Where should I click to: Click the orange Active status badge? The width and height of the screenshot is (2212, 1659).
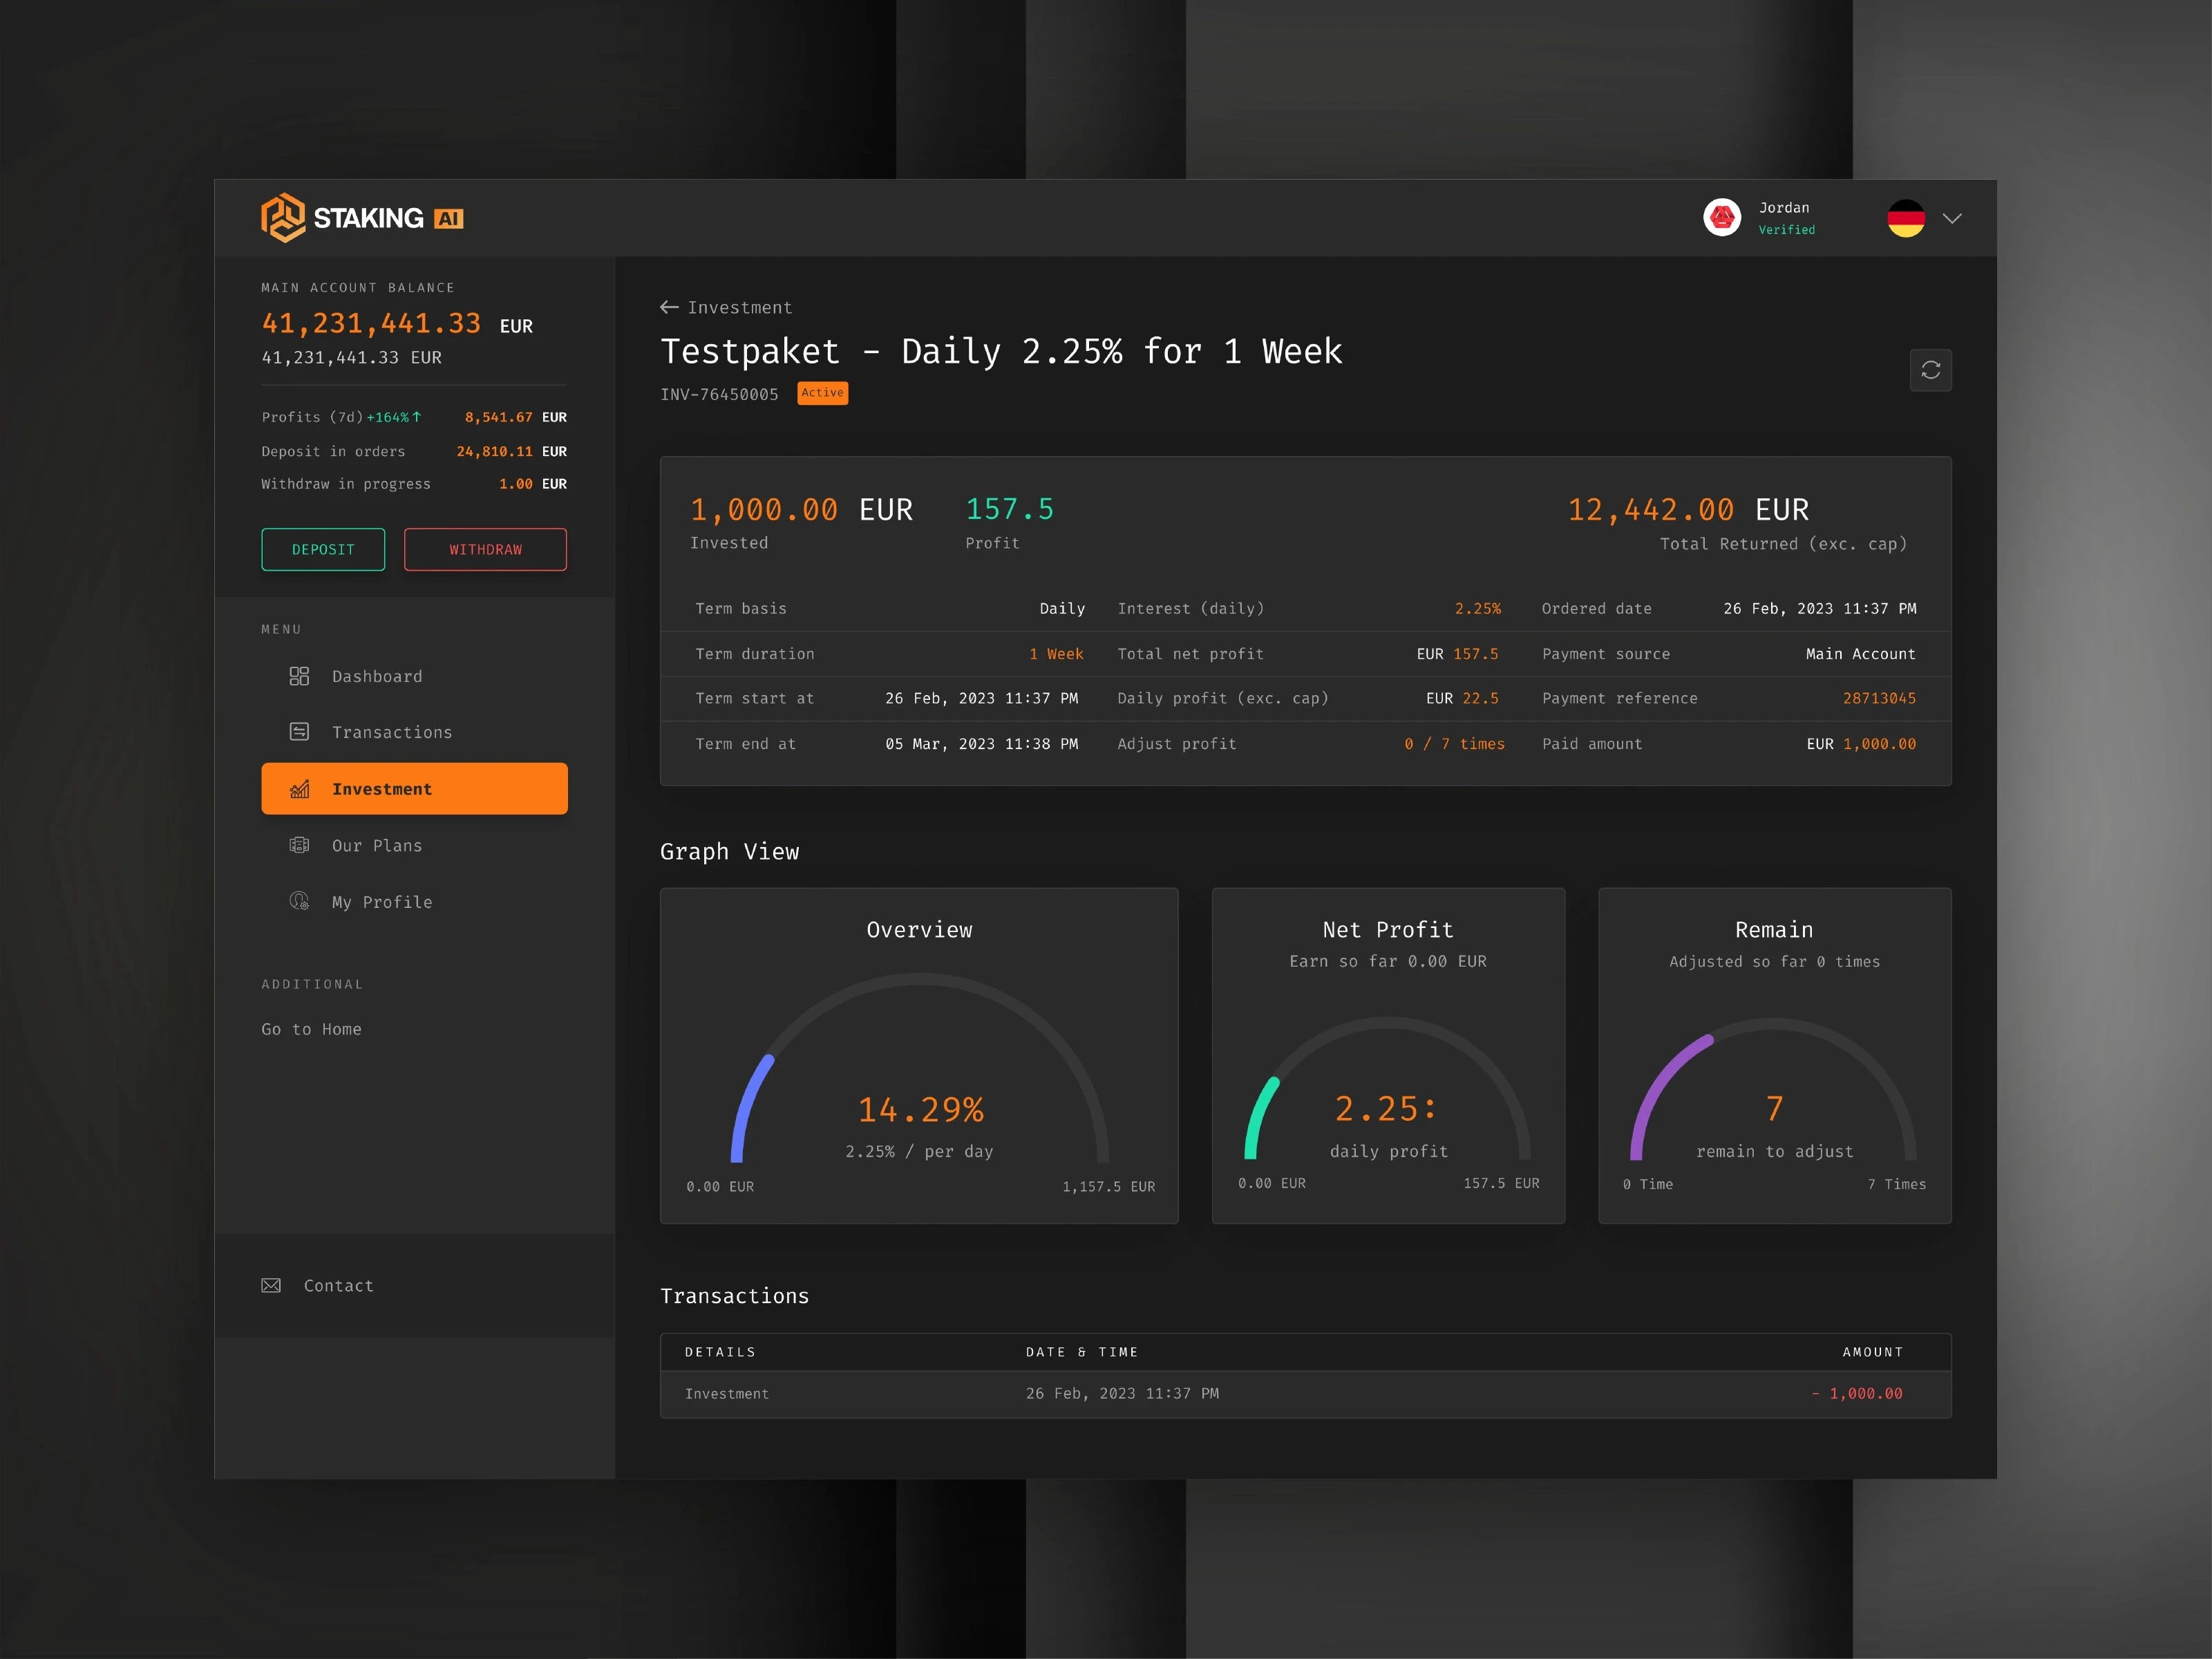(822, 393)
